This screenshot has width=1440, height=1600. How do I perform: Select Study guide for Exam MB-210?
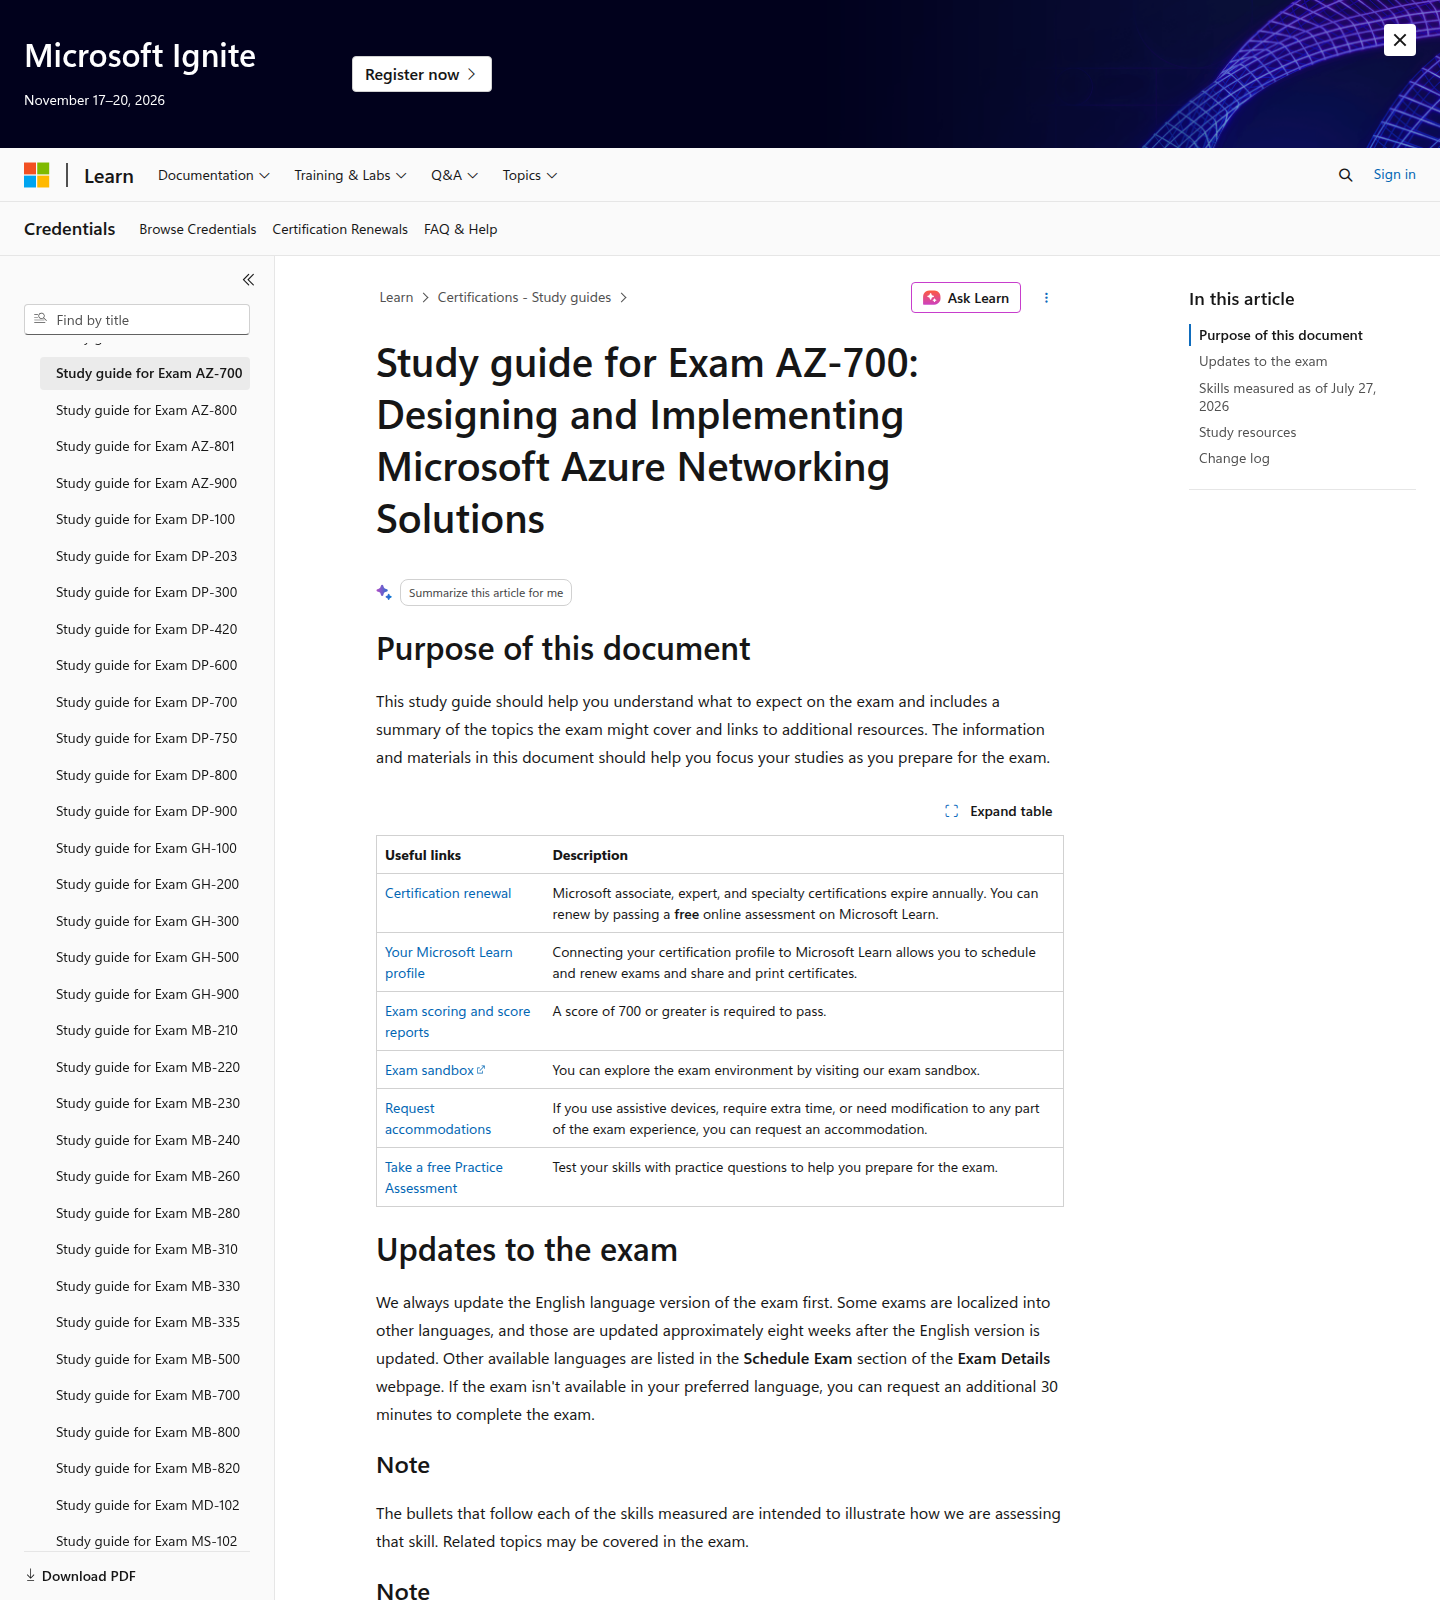[x=147, y=1030]
